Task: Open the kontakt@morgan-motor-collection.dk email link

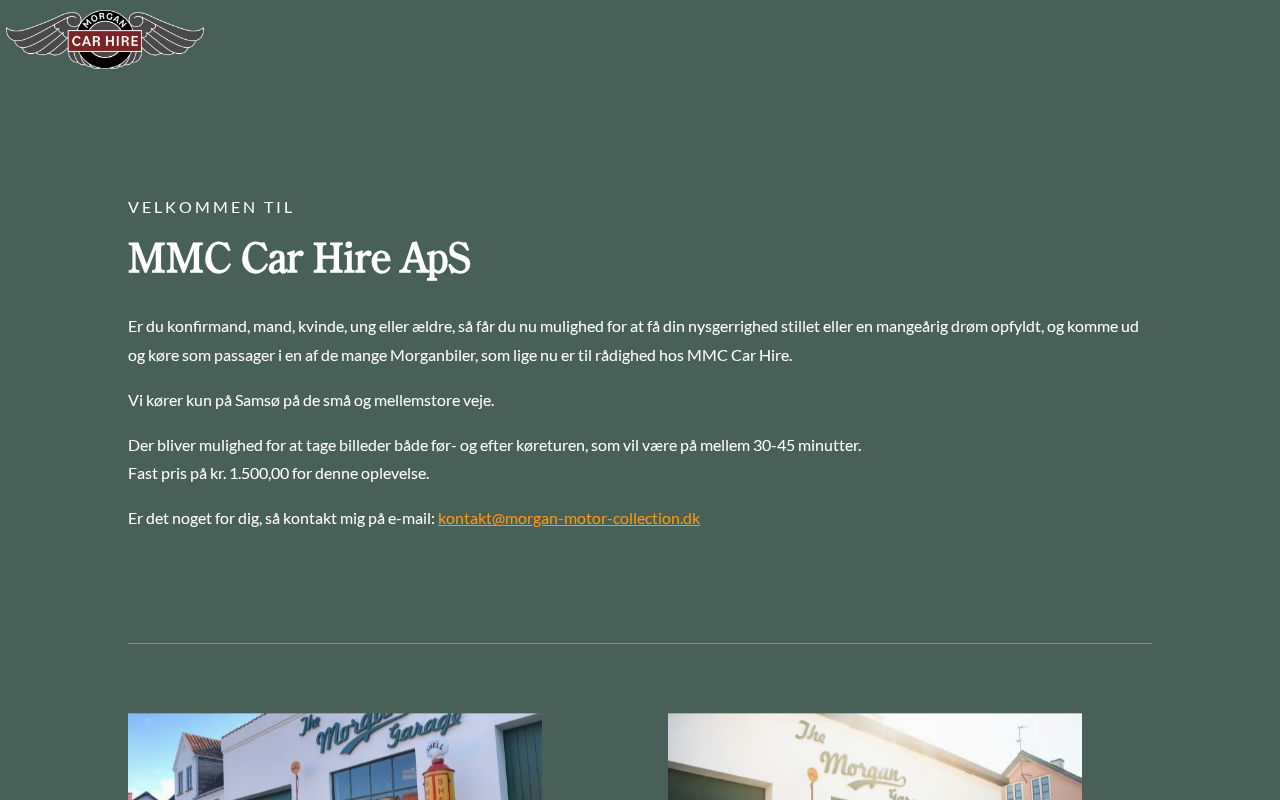Action: tap(569, 518)
